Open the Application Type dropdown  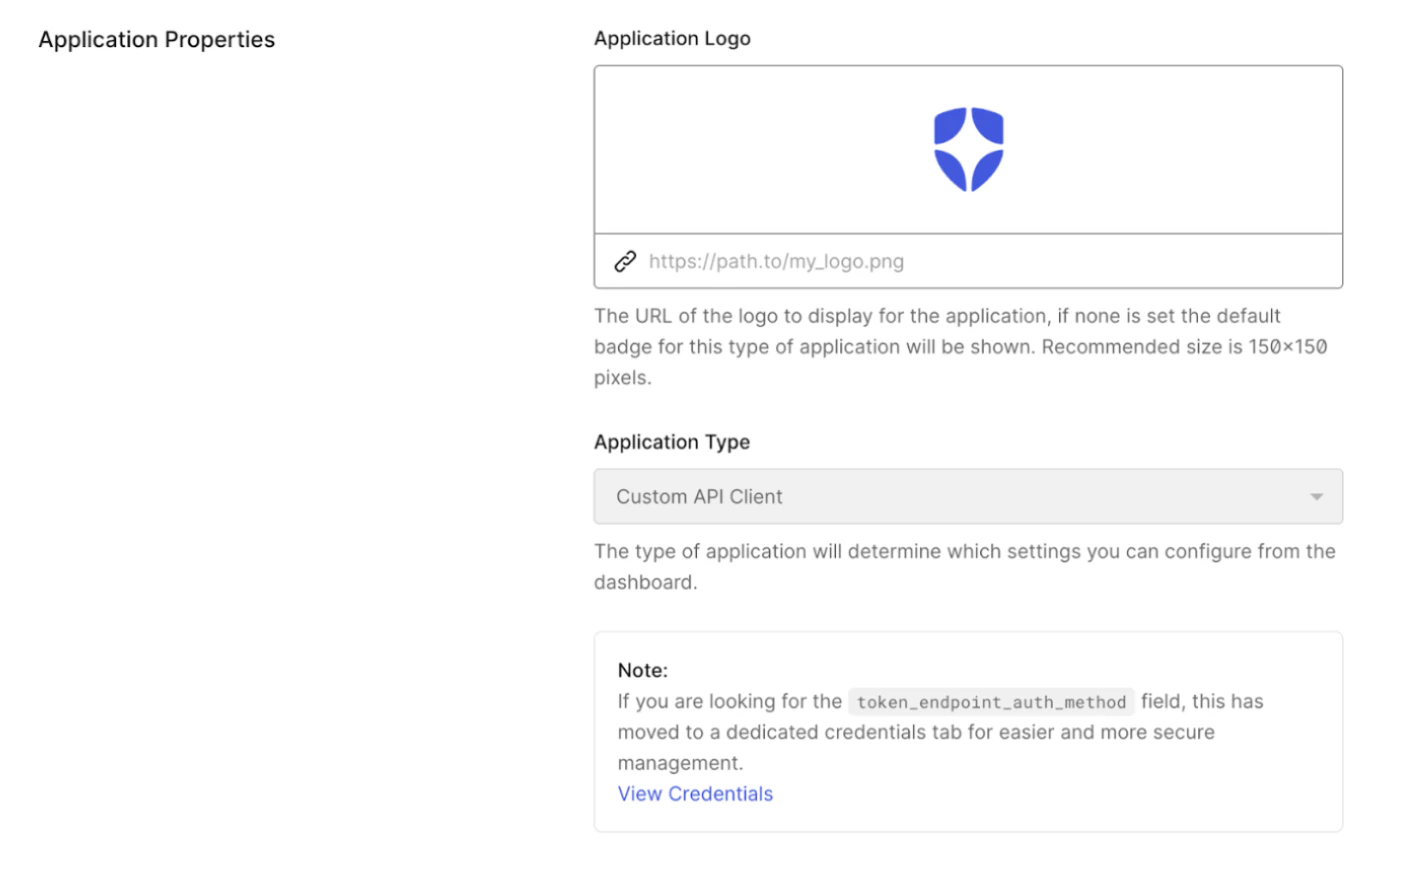click(x=968, y=496)
